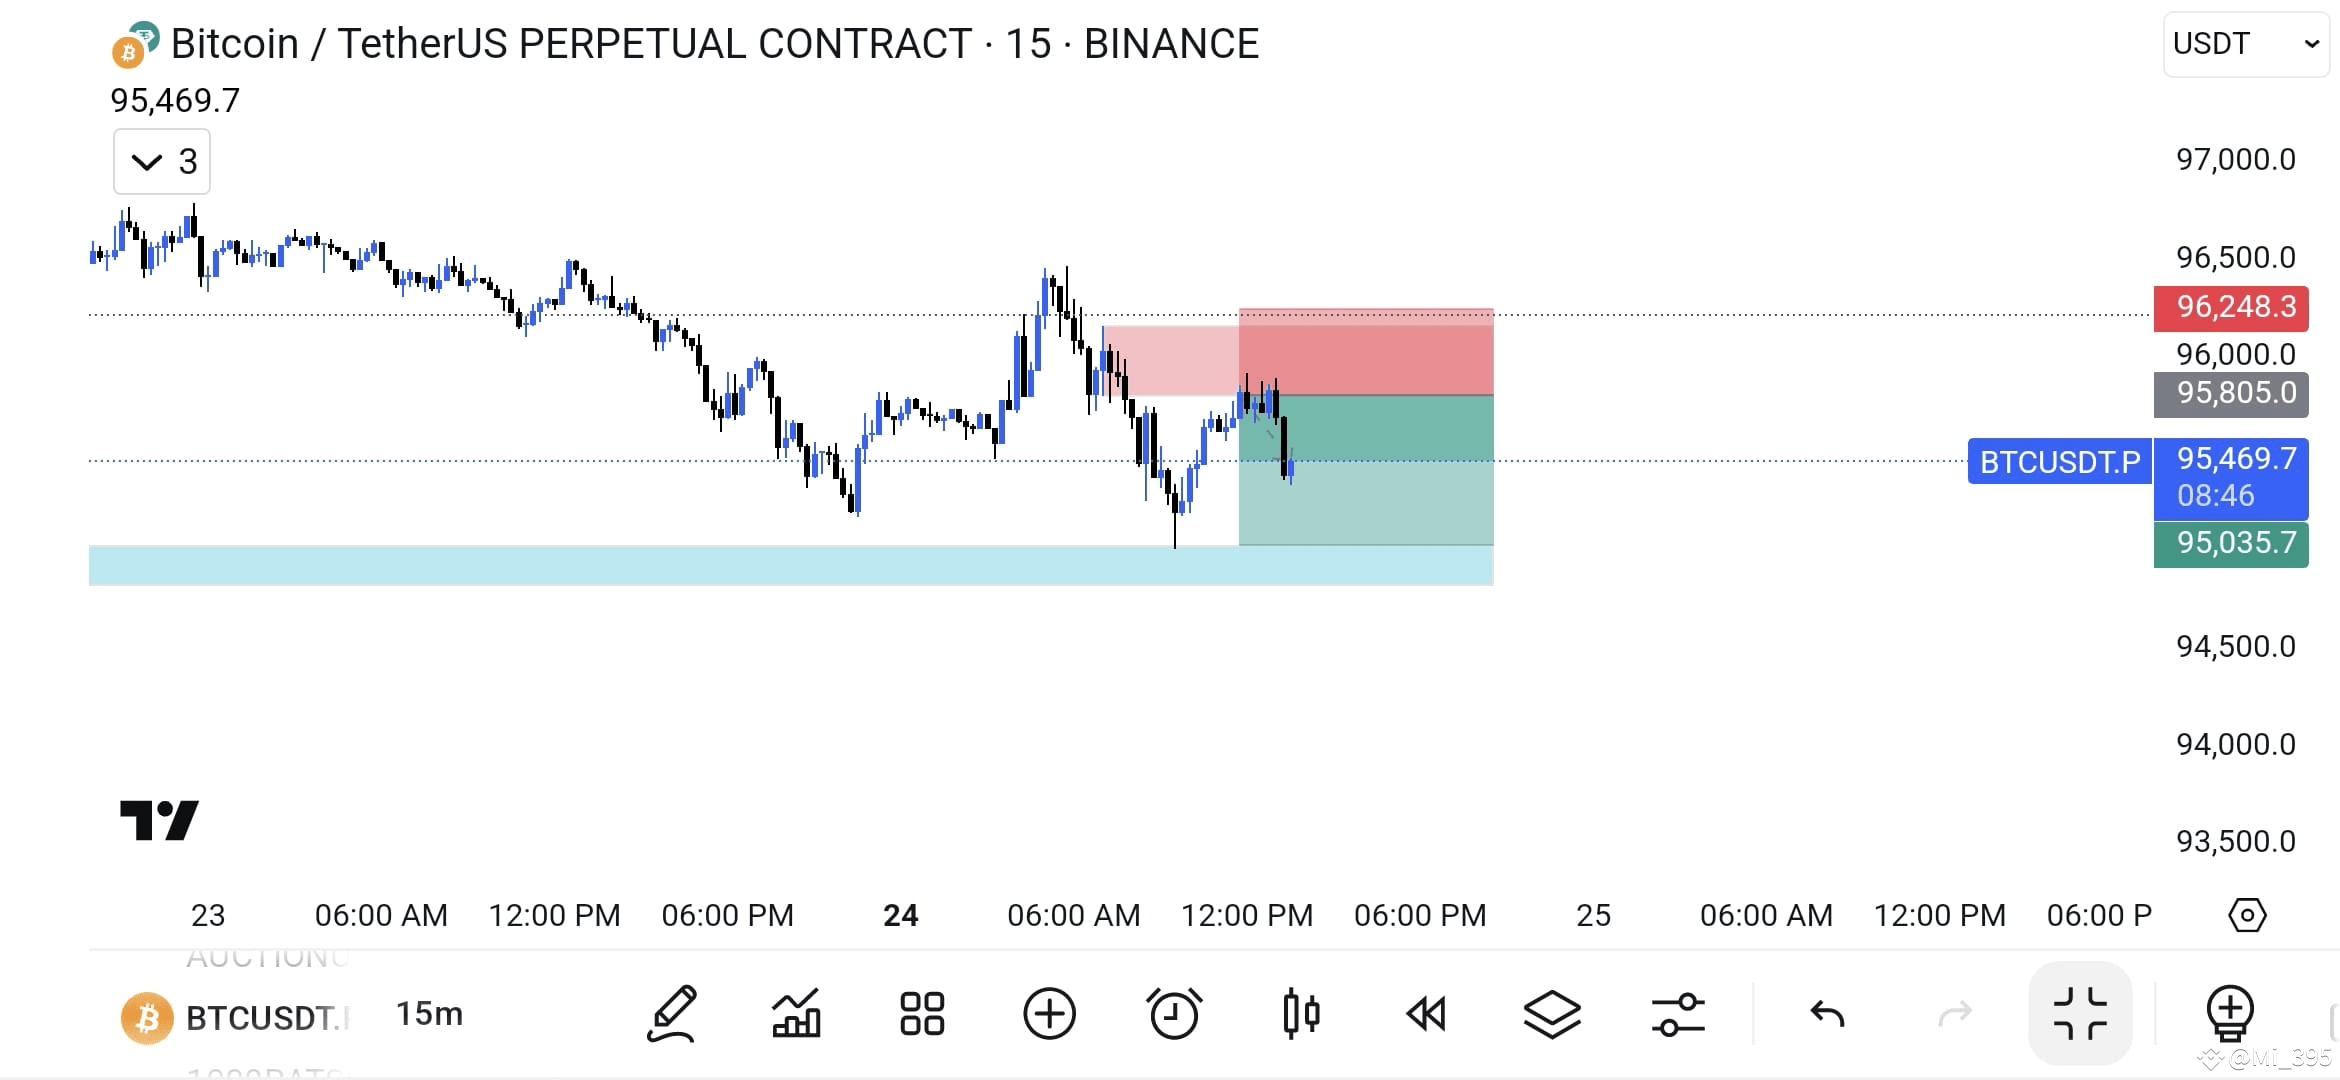Screen dimensions: 2340x1080
Task: Toggle the exit-fullscreen chart control
Action: pos(2081,1014)
